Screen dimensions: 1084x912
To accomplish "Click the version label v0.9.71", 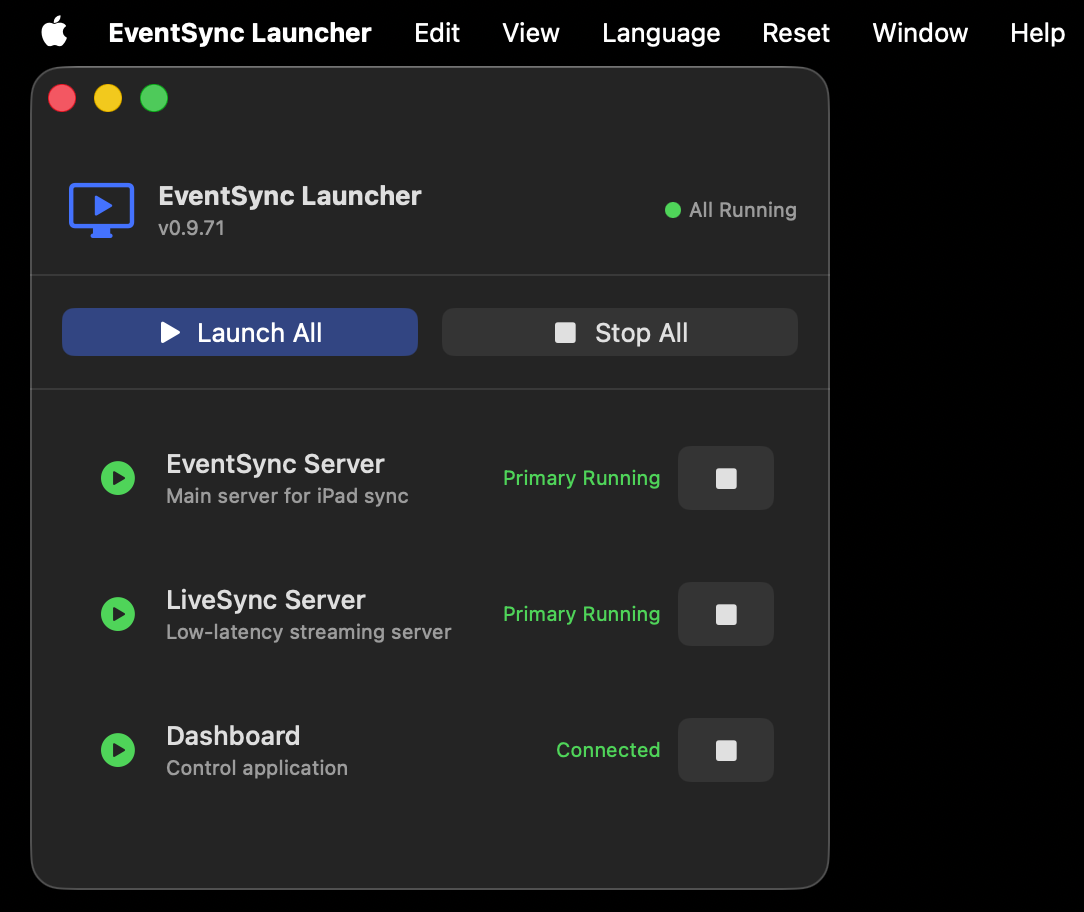I will tap(191, 228).
